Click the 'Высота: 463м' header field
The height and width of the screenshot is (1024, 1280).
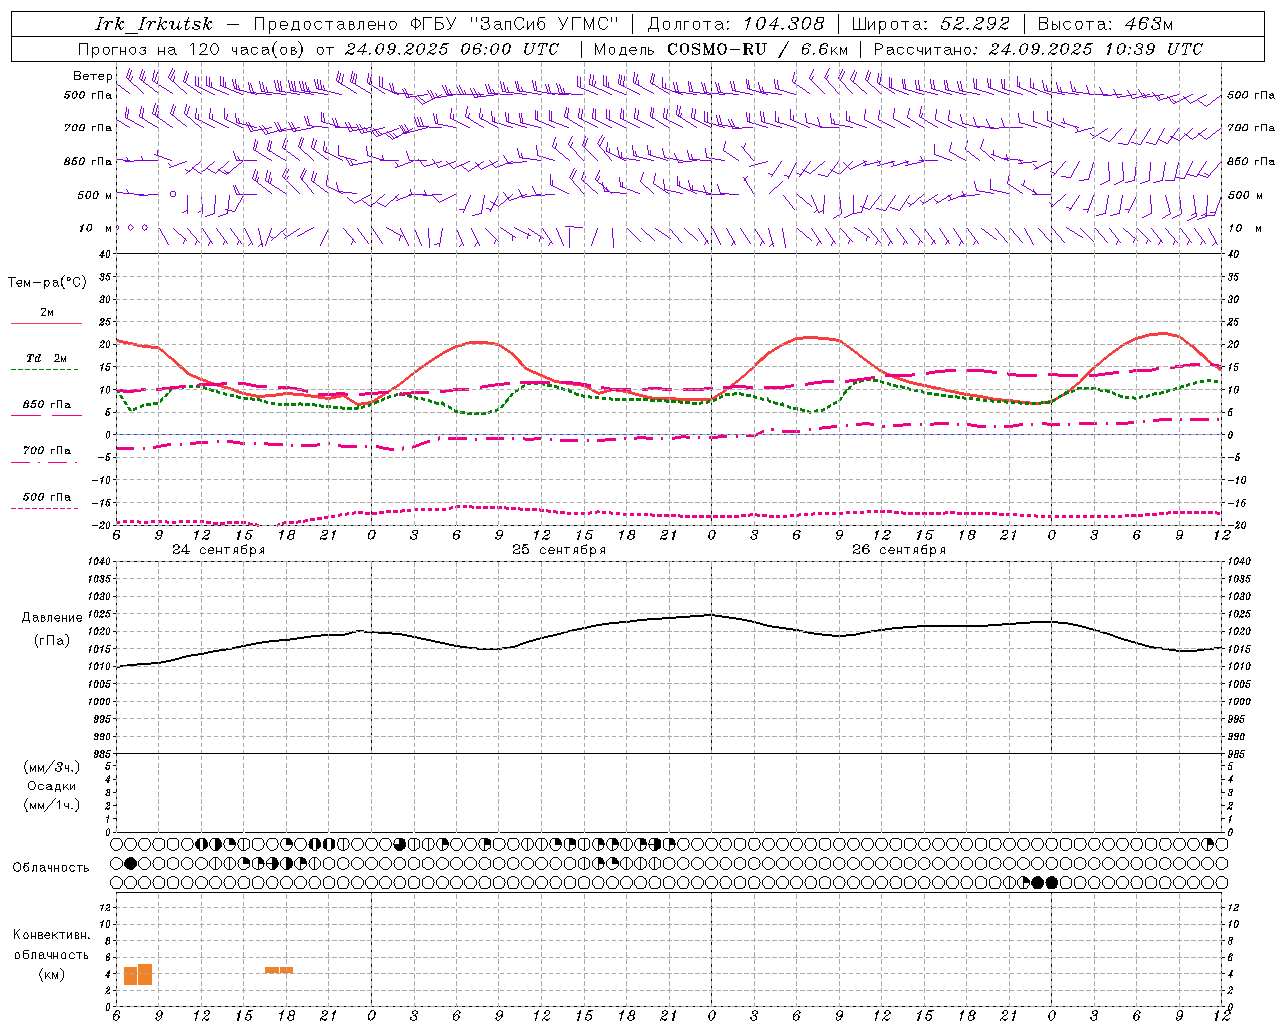[x=1105, y=24]
